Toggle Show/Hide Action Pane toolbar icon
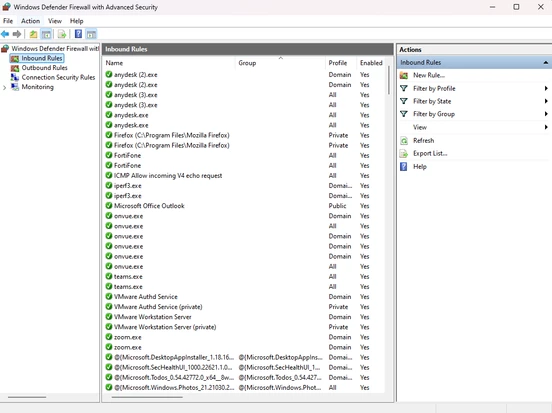This screenshot has width=552, height=413. 91,34
